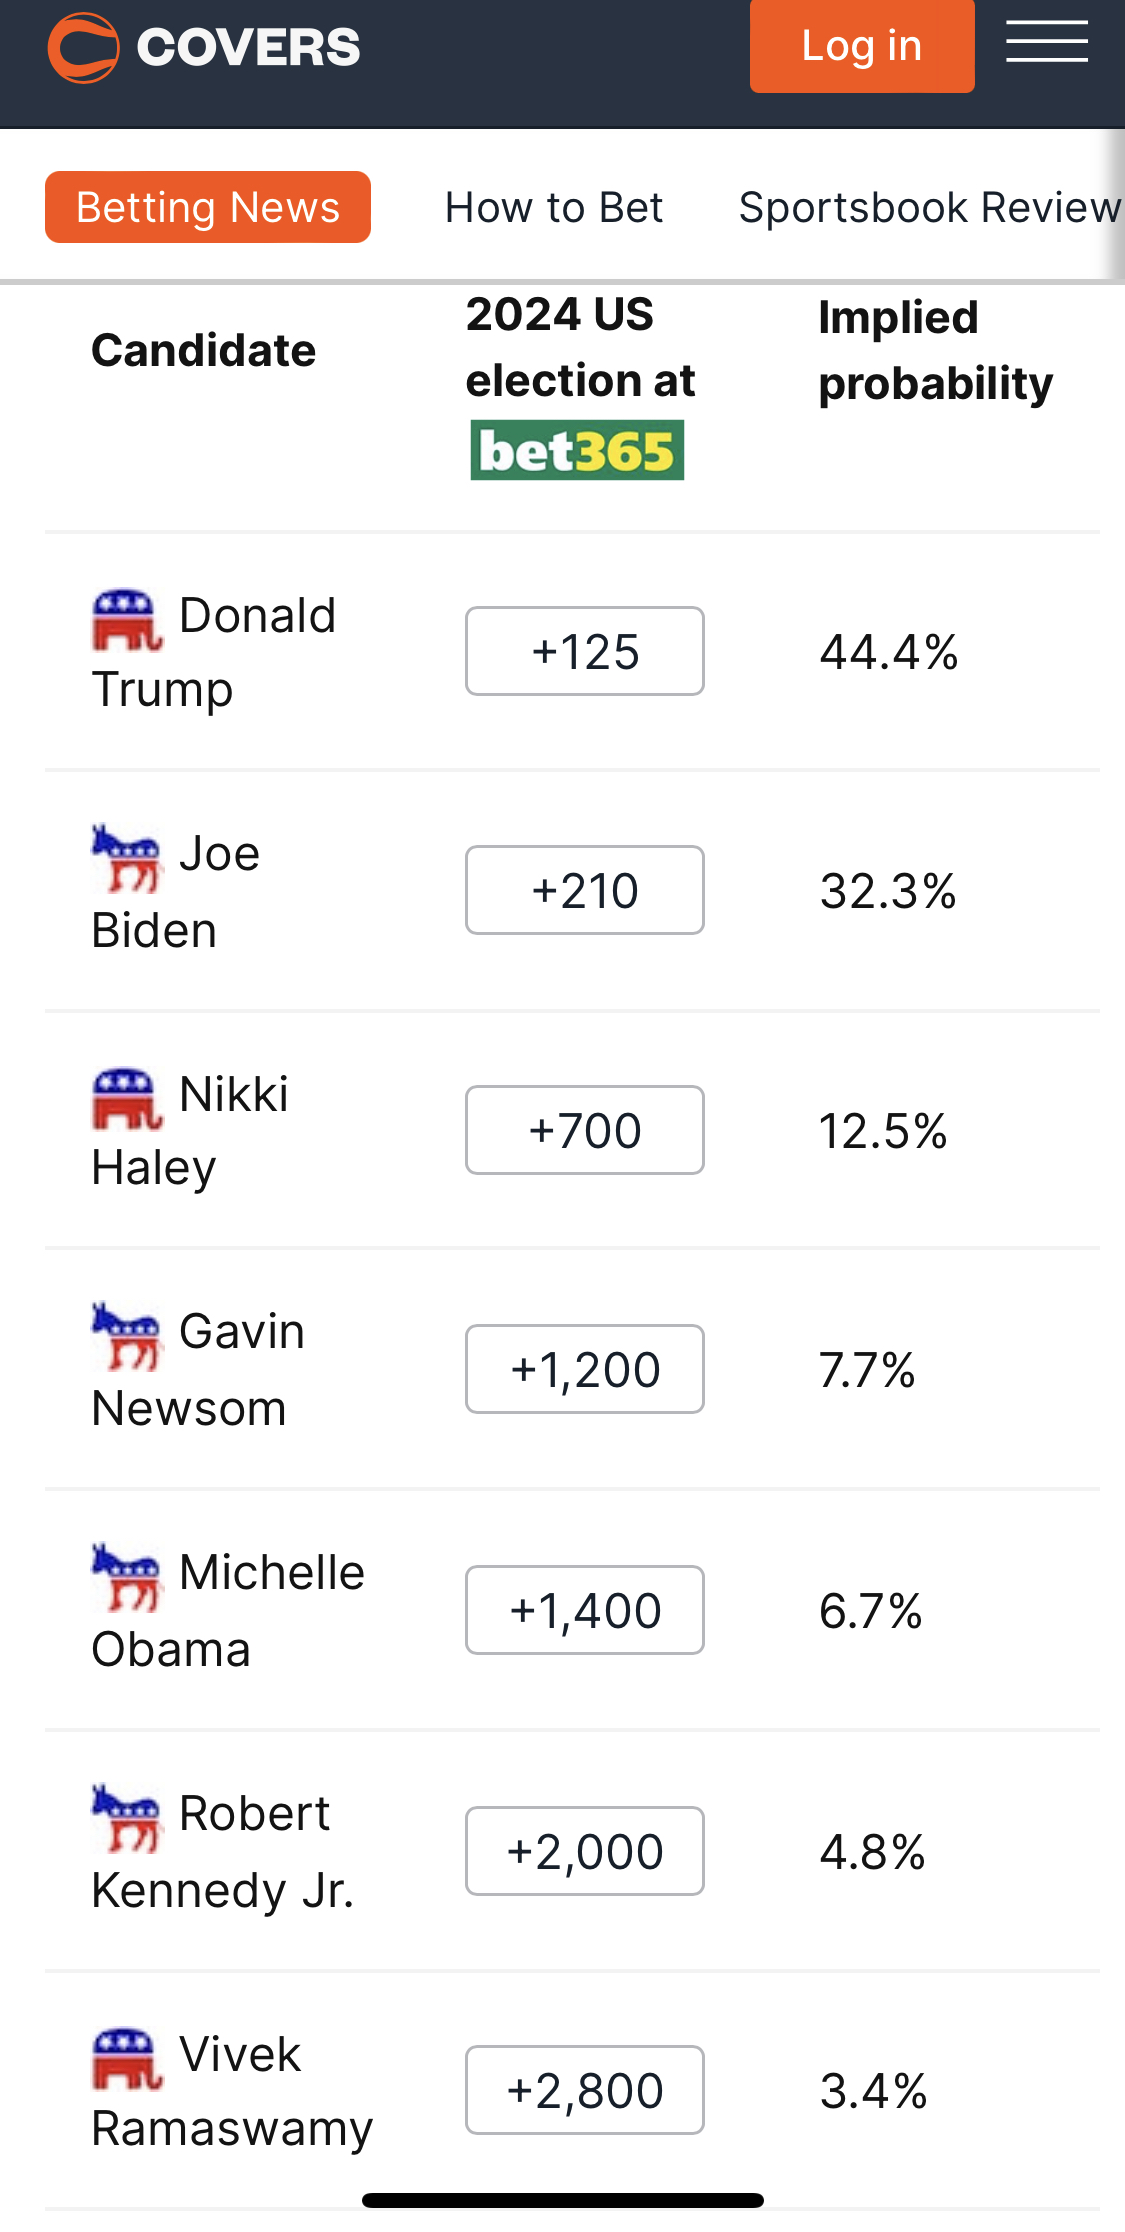Tap donkey icon beside Robert Kennedy Jr.

click(x=126, y=1818)
